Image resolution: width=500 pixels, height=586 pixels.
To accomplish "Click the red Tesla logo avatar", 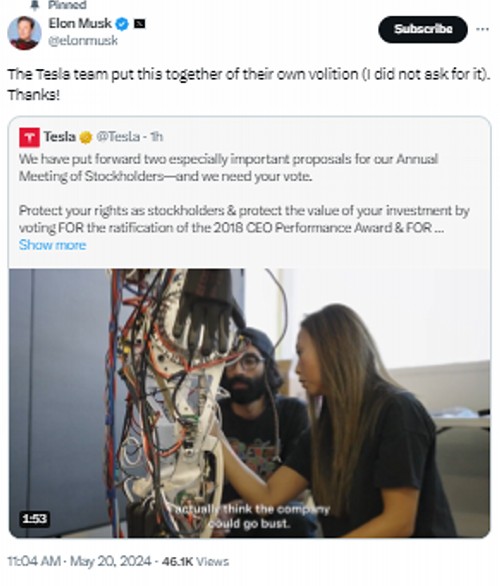I will 30,137.
